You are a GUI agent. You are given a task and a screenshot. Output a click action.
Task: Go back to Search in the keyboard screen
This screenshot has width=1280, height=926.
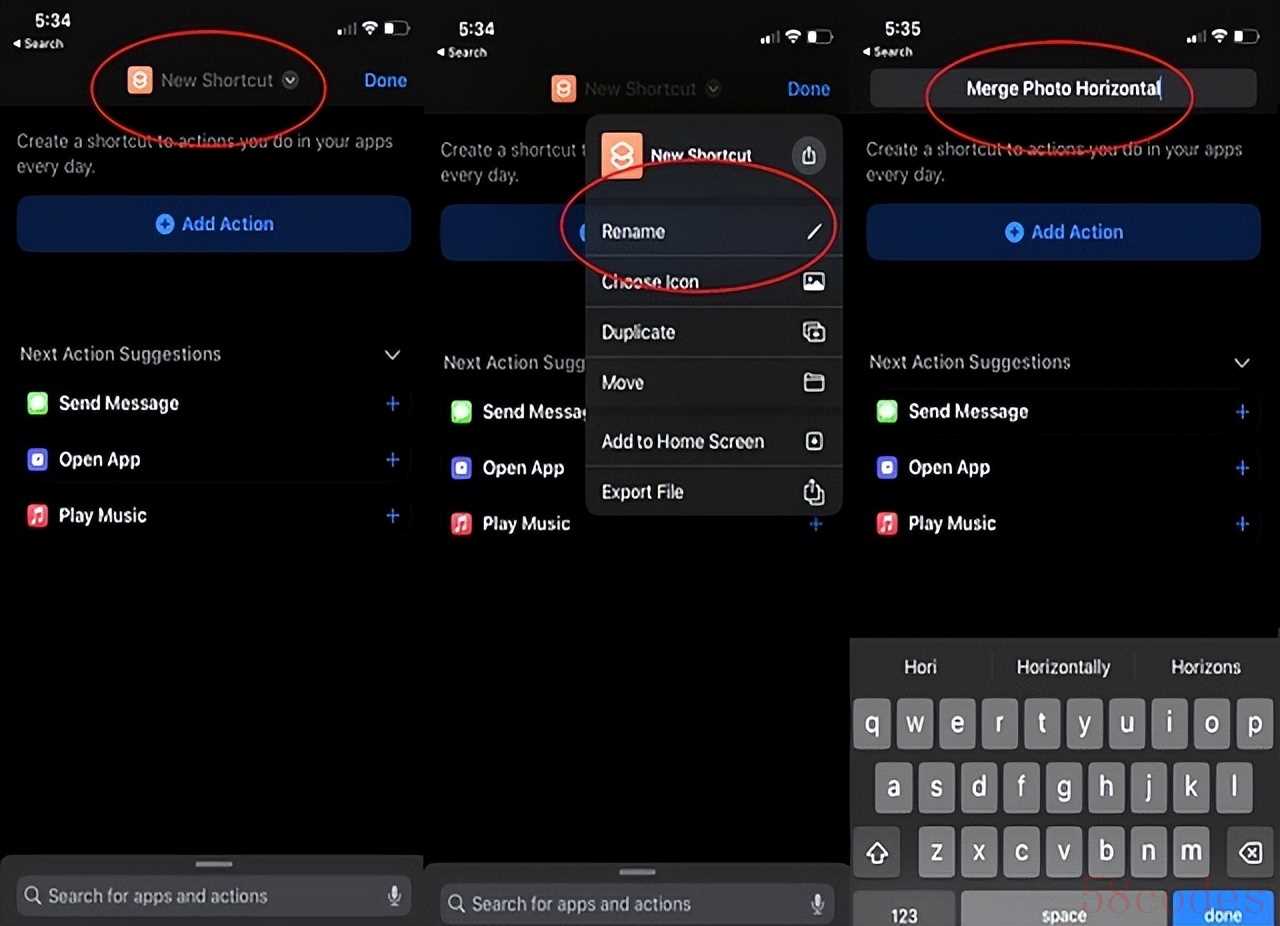point(887,52)
